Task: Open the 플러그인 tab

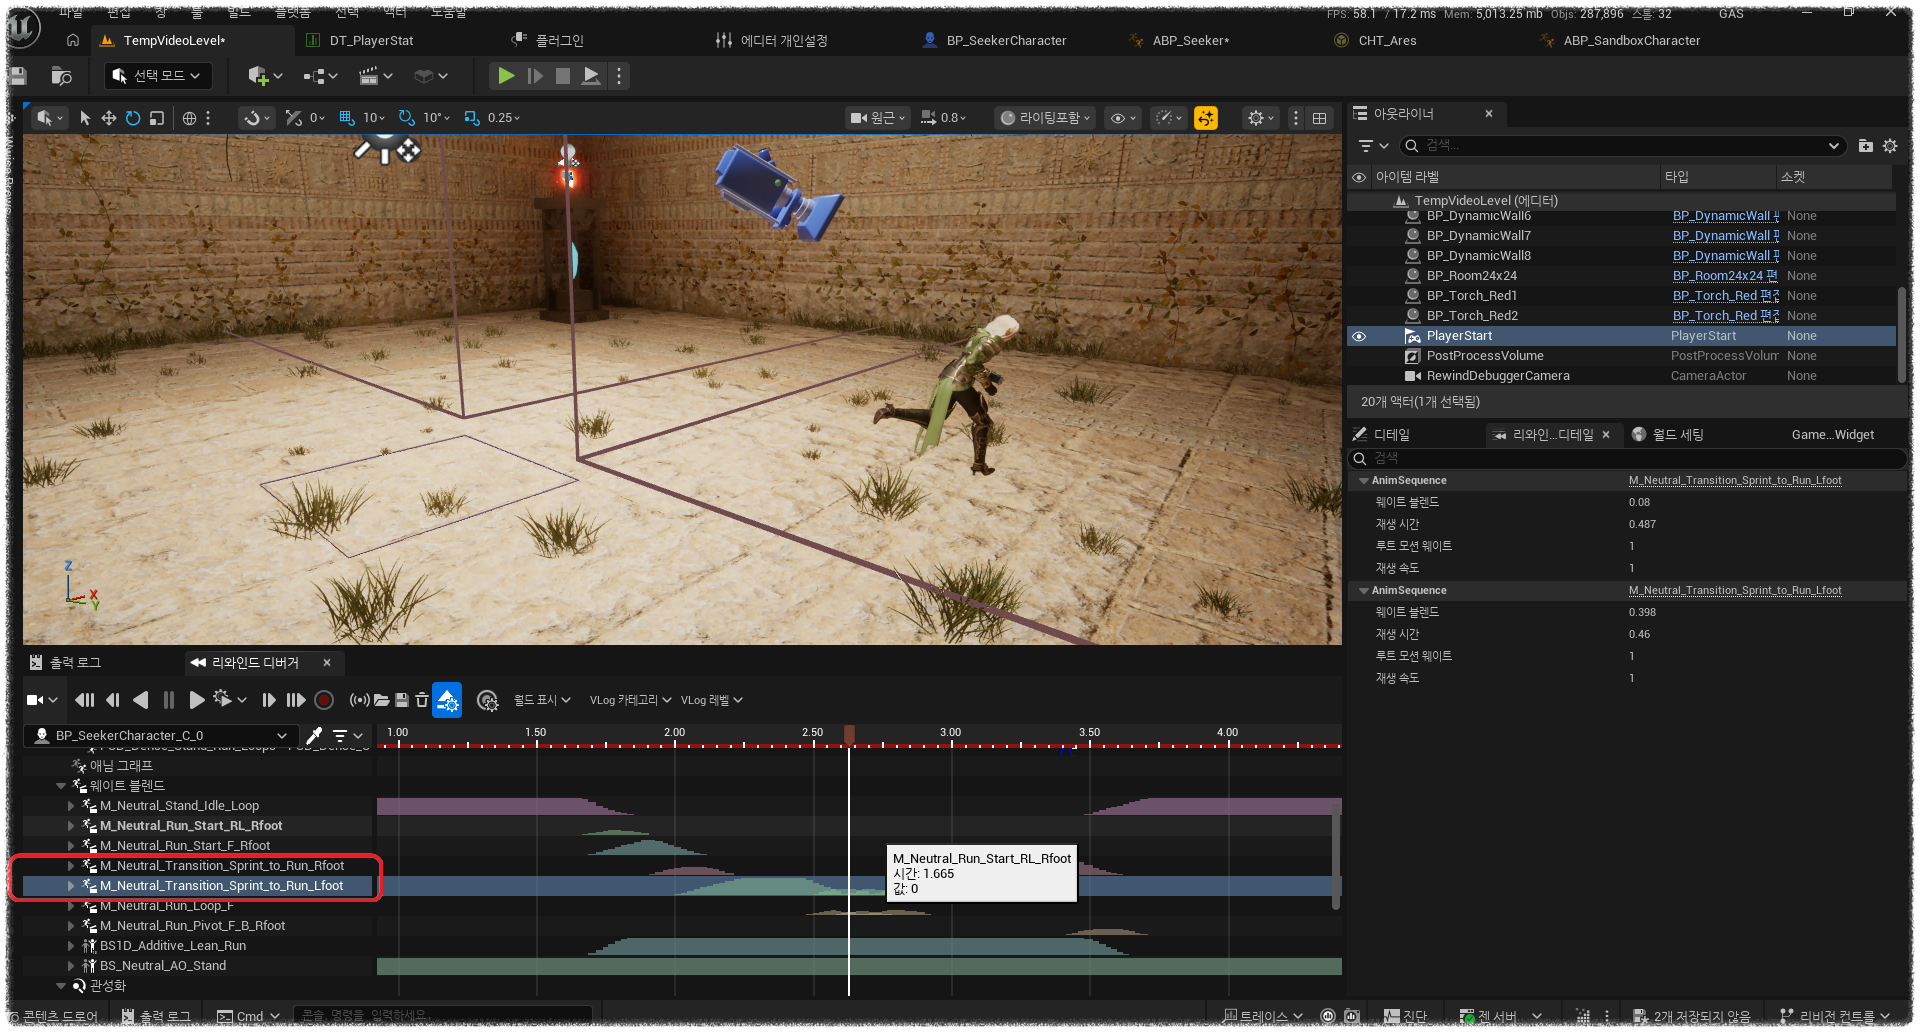Action: 559,41
